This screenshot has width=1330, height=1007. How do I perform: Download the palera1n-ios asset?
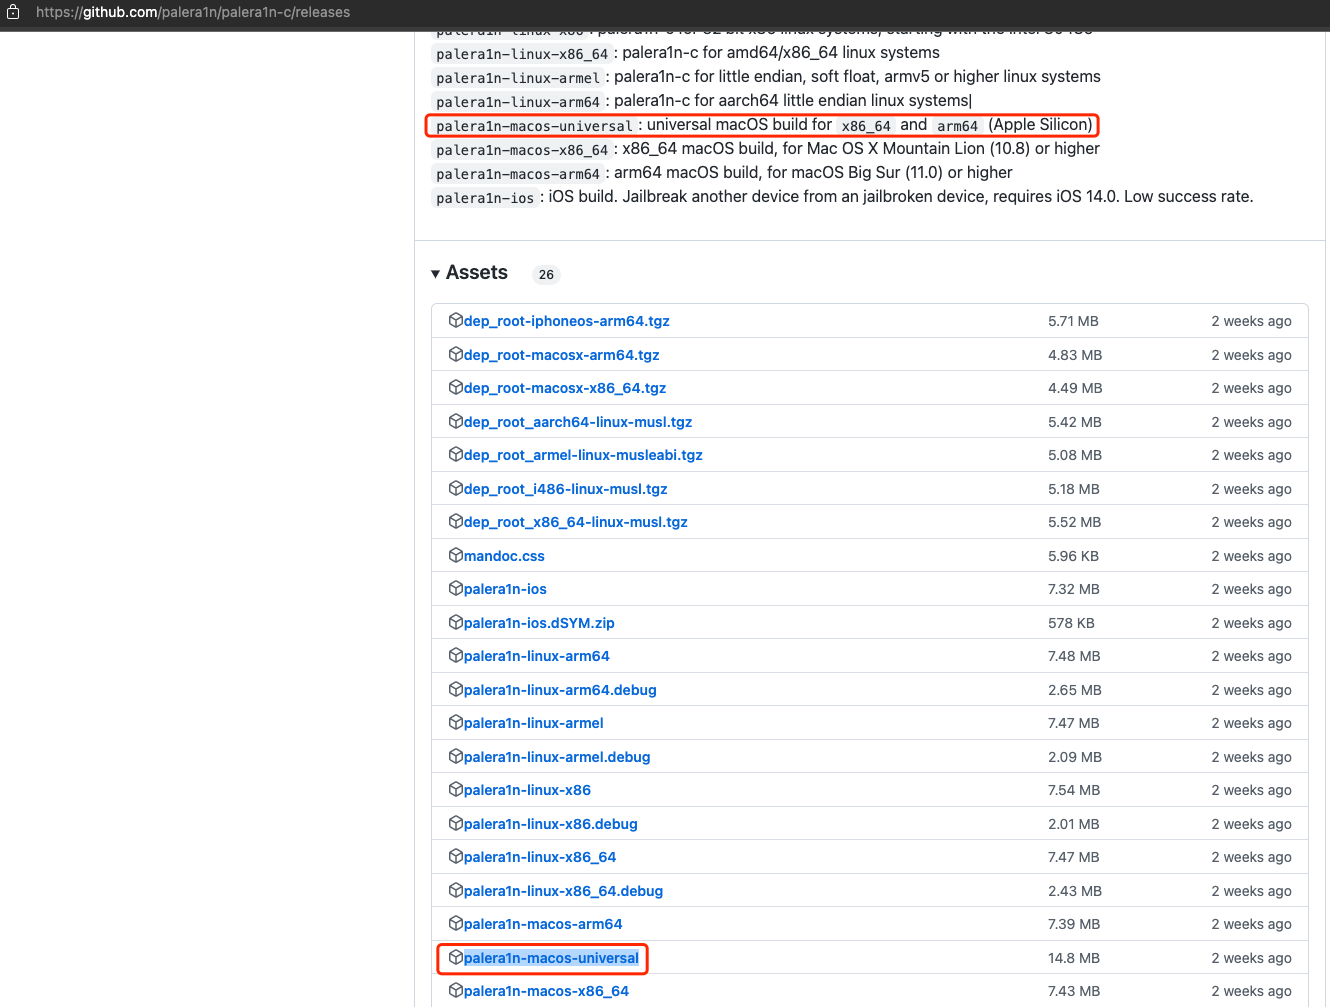505,589
